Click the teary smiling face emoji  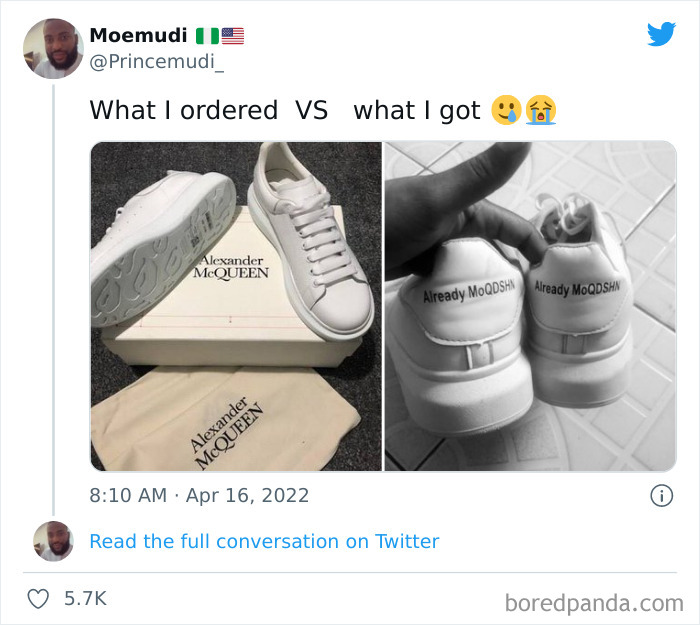pos(506,110)
